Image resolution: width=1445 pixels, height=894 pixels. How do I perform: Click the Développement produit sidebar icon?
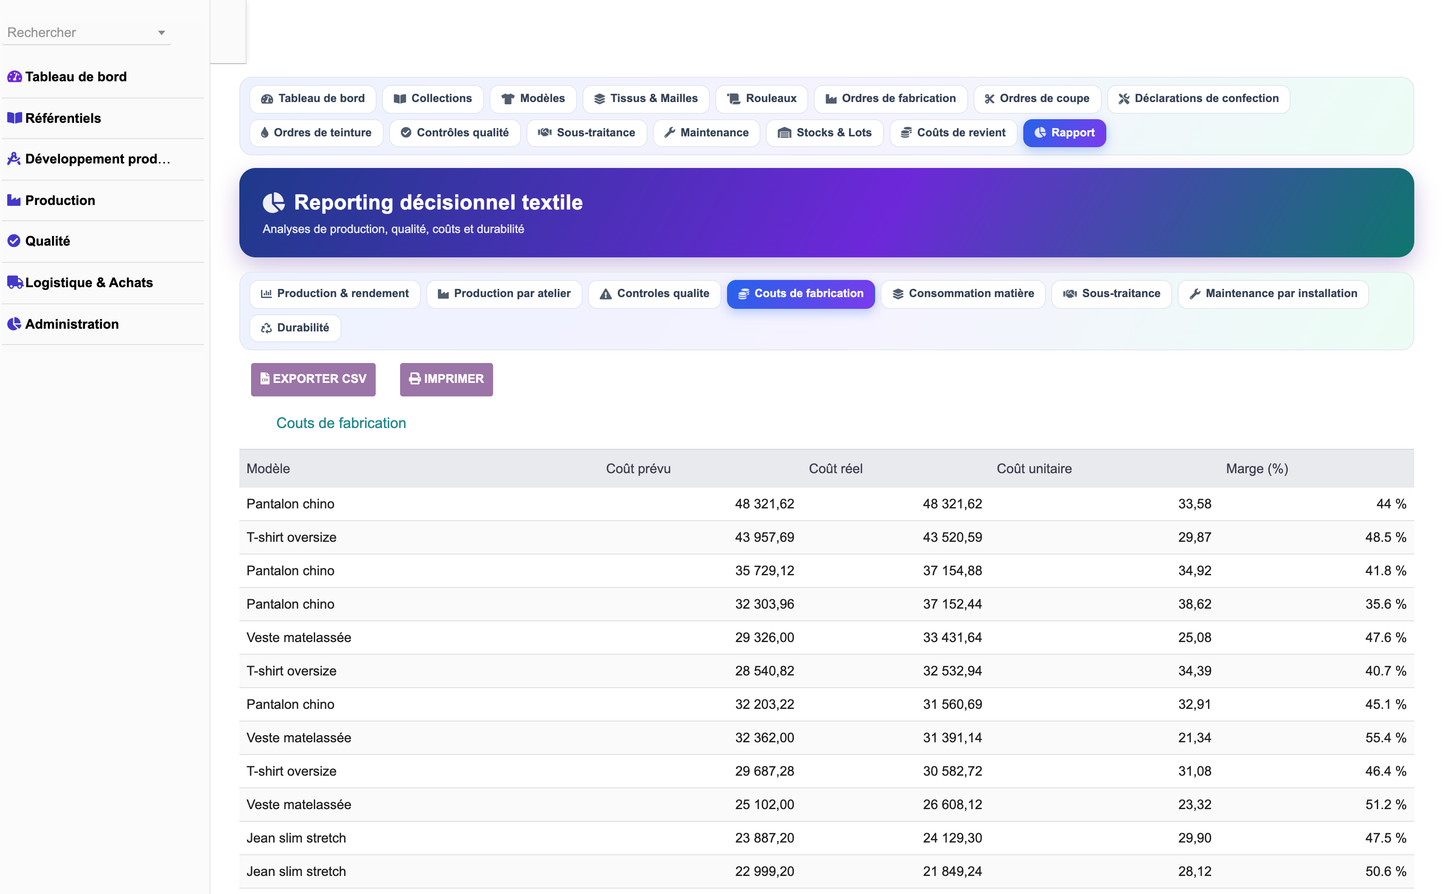pos(14,159)
